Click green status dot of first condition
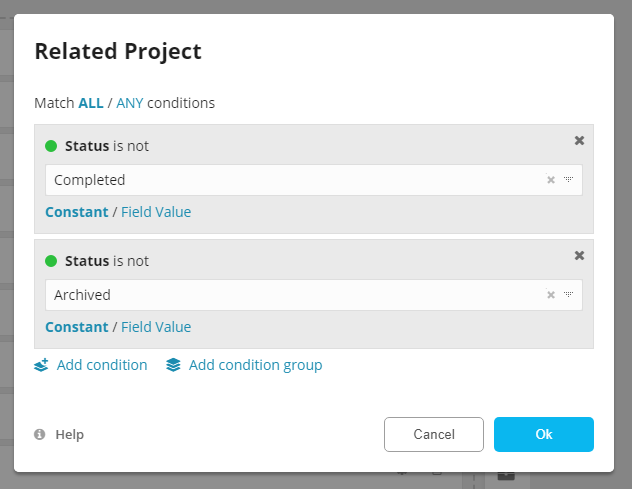The width and height of the screenshot is (632, 489). pyautogui.click(x=51, y=146)
